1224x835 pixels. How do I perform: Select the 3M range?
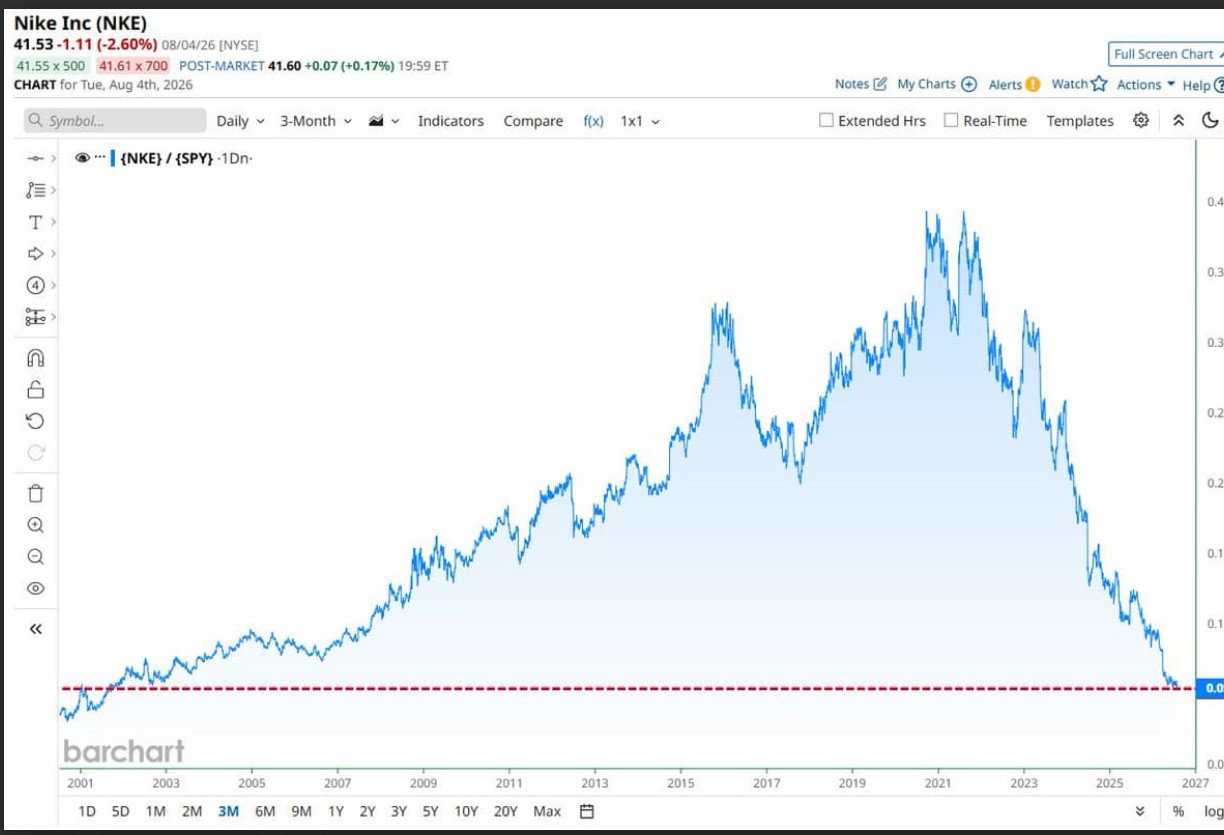coord(228,811)
